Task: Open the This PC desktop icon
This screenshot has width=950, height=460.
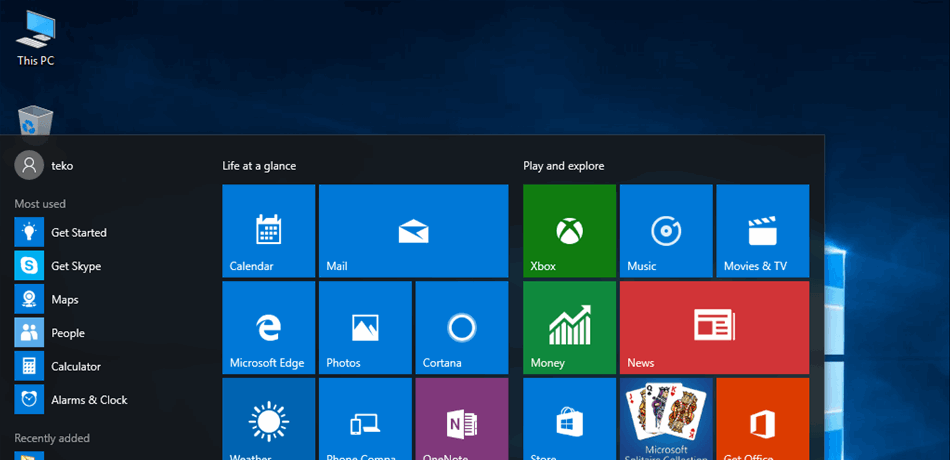Action: pos(36,38)
